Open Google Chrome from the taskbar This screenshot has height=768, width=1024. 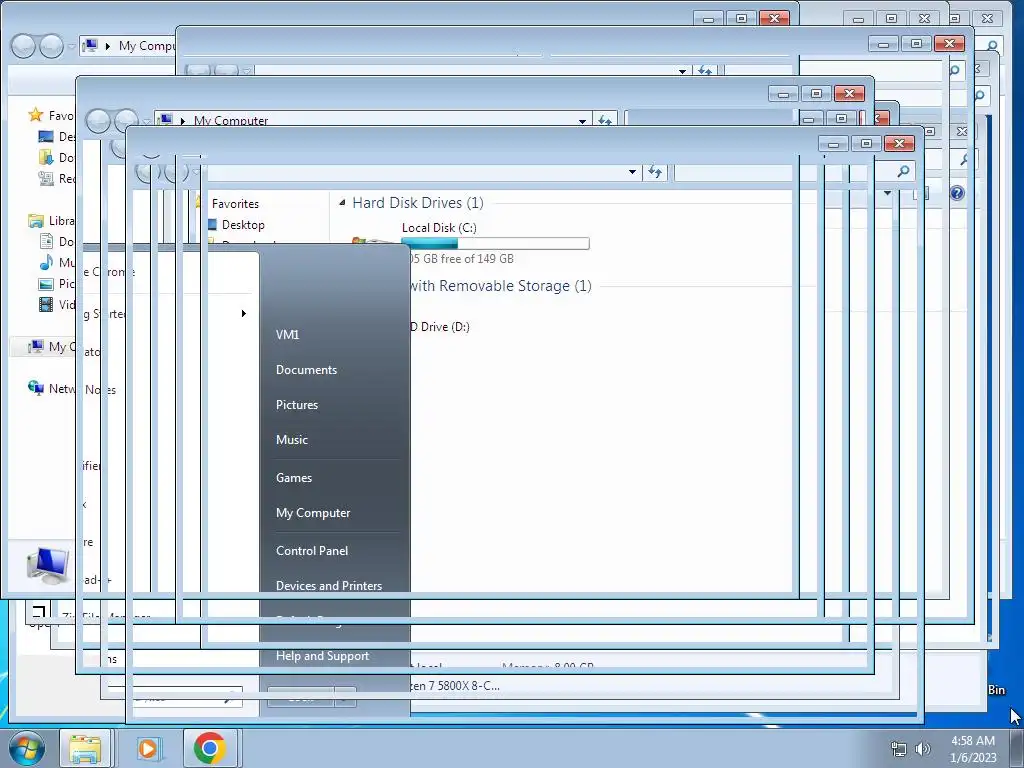coord(210,748)
